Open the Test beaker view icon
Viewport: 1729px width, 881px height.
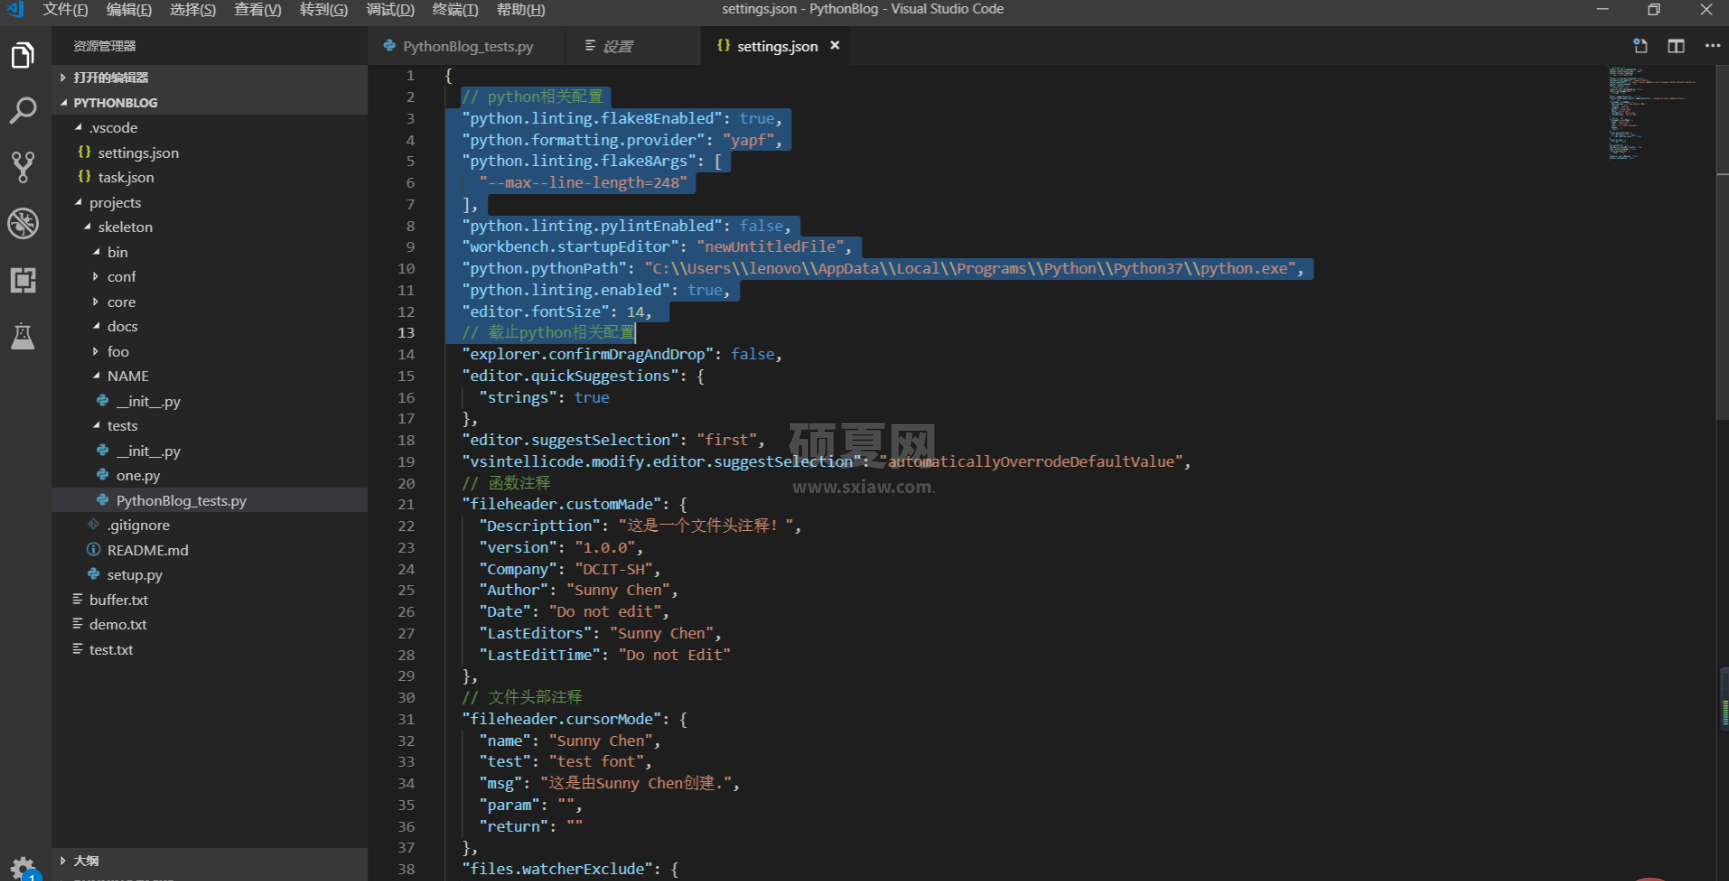pyautogui.click(x=23, y=336)
